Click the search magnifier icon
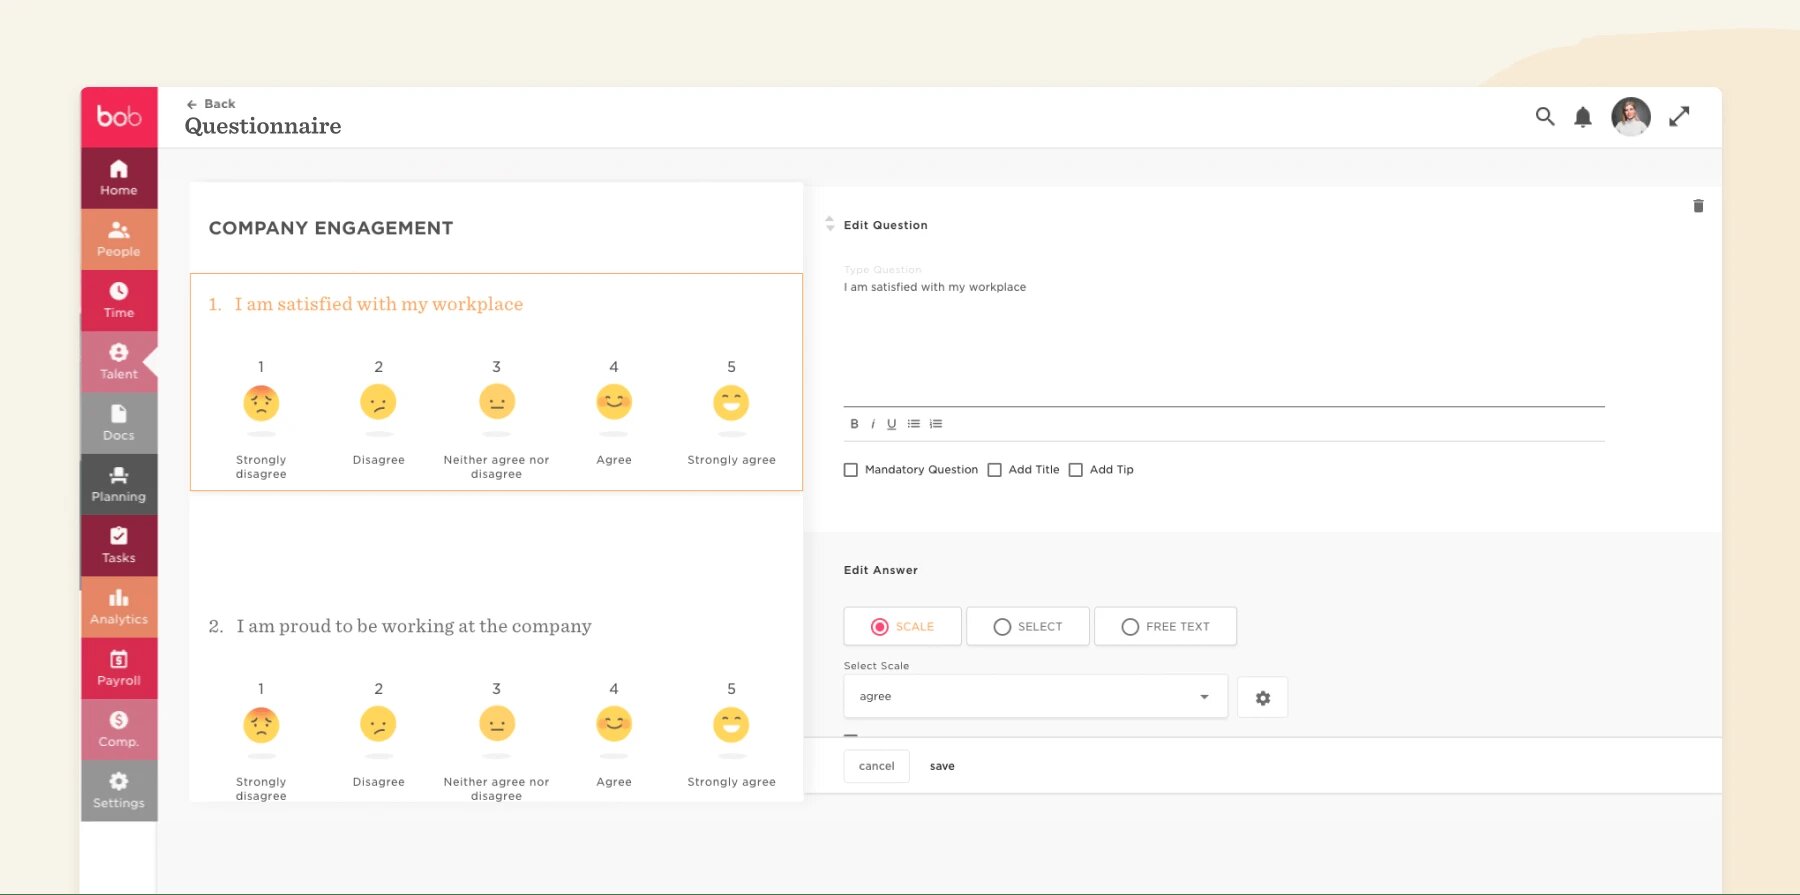 (x=1544, y=117)
